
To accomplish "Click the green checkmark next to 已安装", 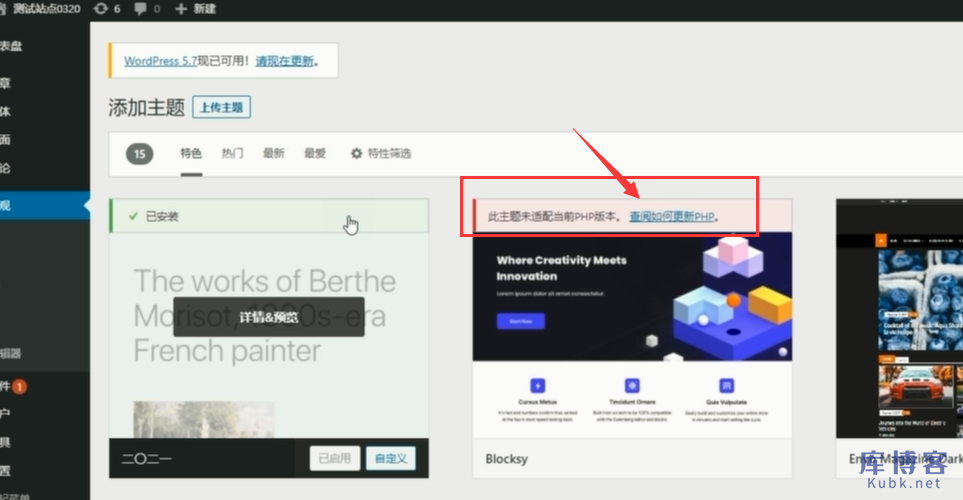I will tap(133, 216).
